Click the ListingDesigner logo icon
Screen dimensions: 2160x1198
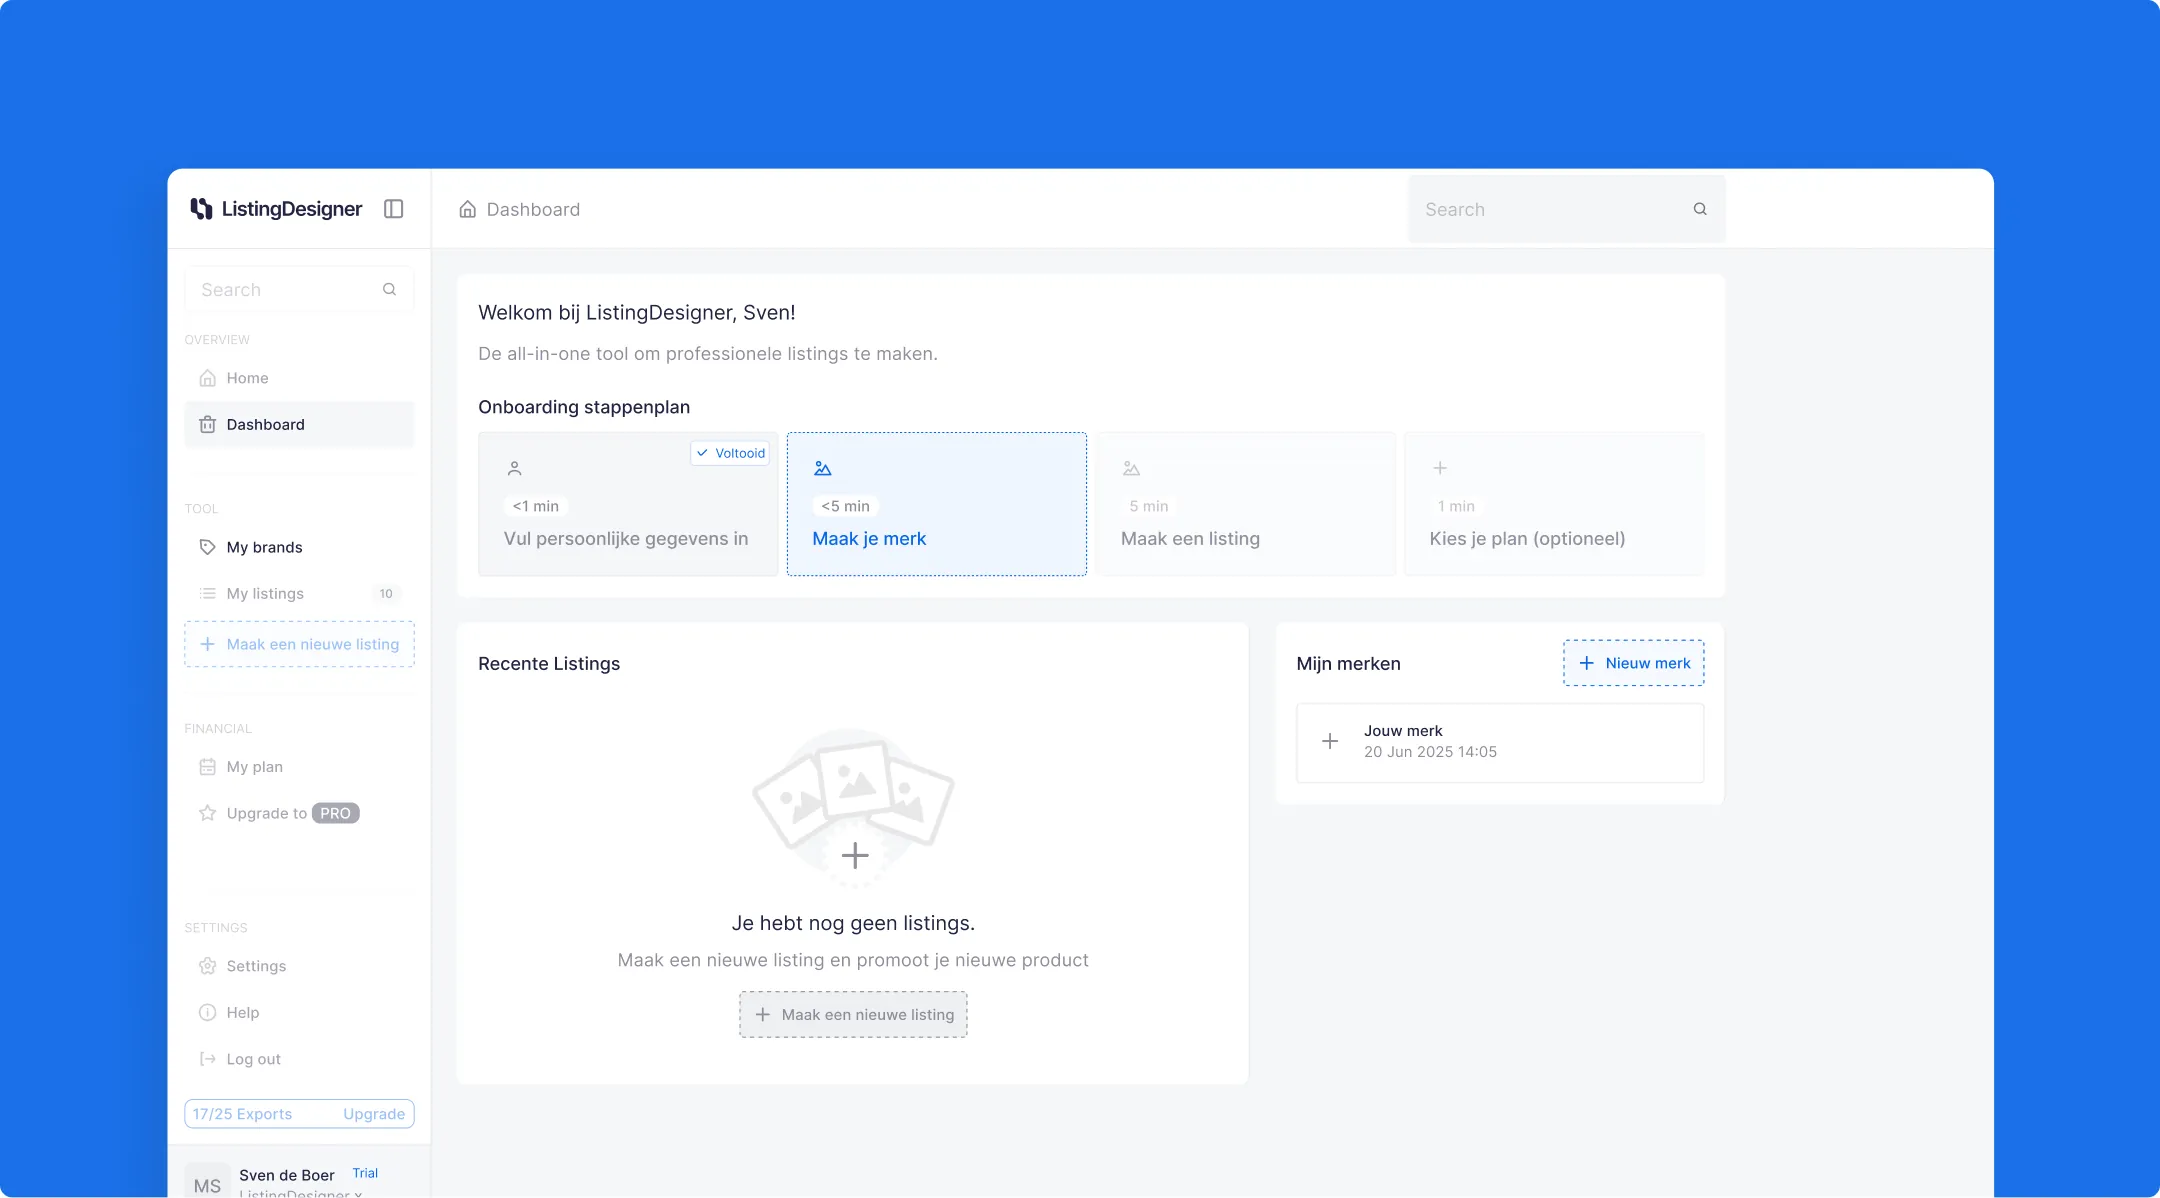201,208
